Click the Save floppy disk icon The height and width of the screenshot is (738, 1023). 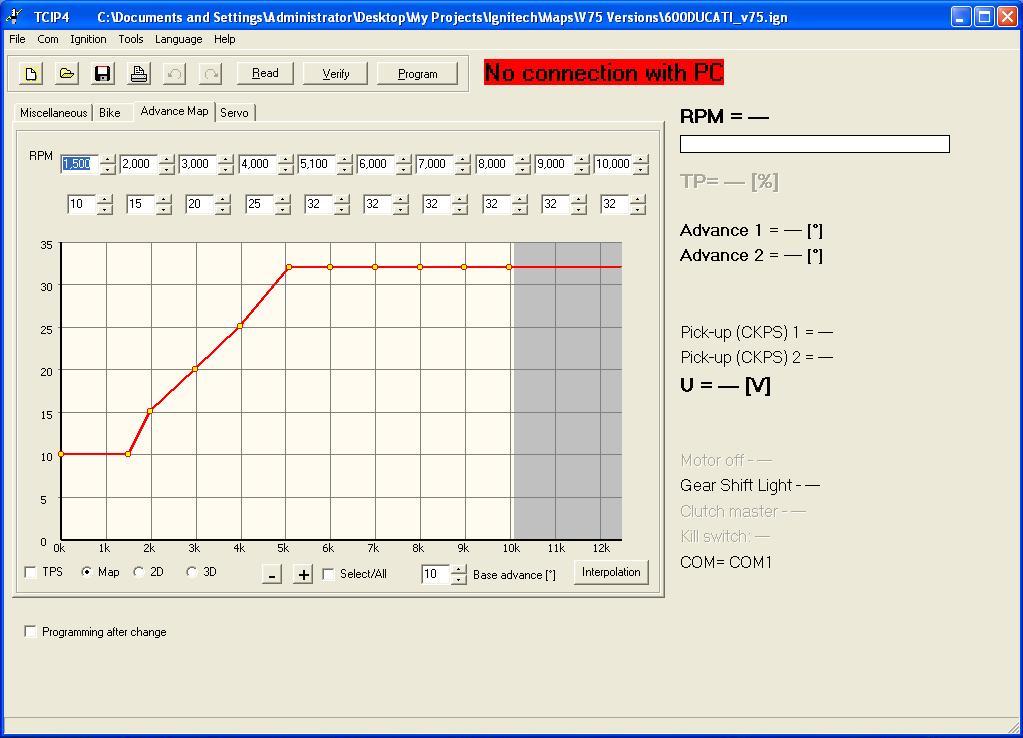102,74
